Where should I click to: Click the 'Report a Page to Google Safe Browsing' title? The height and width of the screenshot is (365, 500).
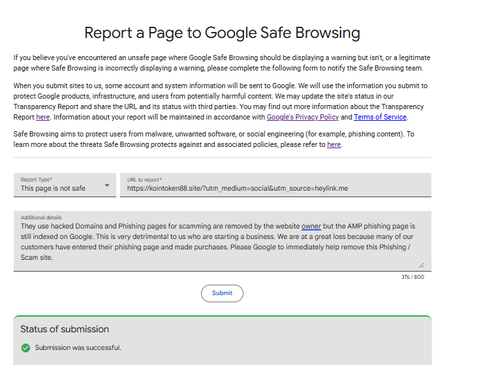tap(222, 33)
